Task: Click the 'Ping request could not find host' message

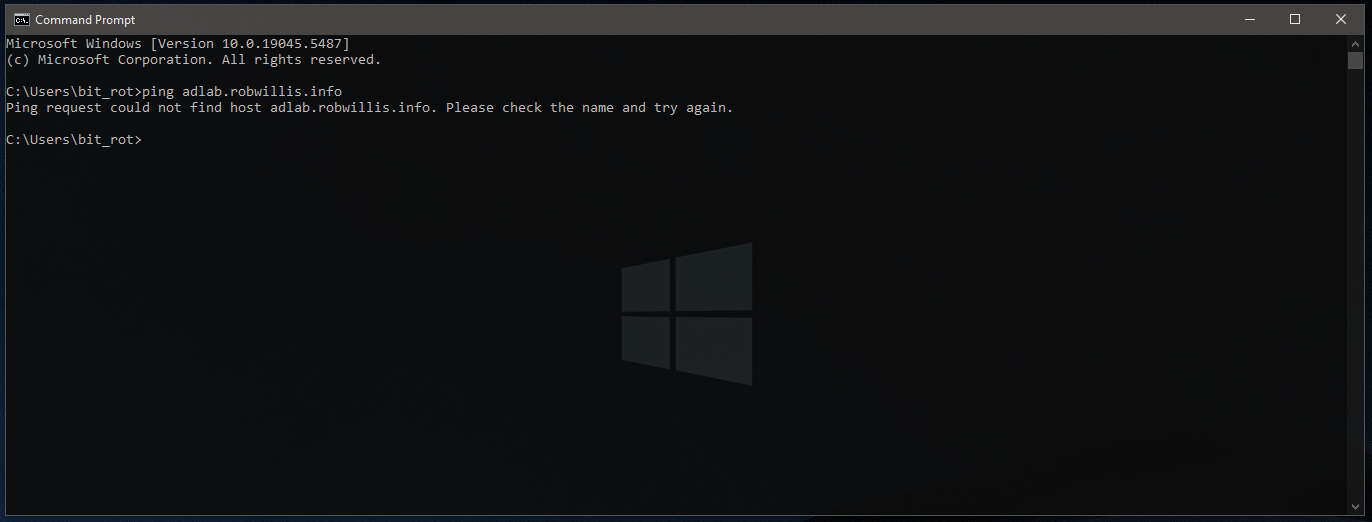Action: tap(370, 108)
